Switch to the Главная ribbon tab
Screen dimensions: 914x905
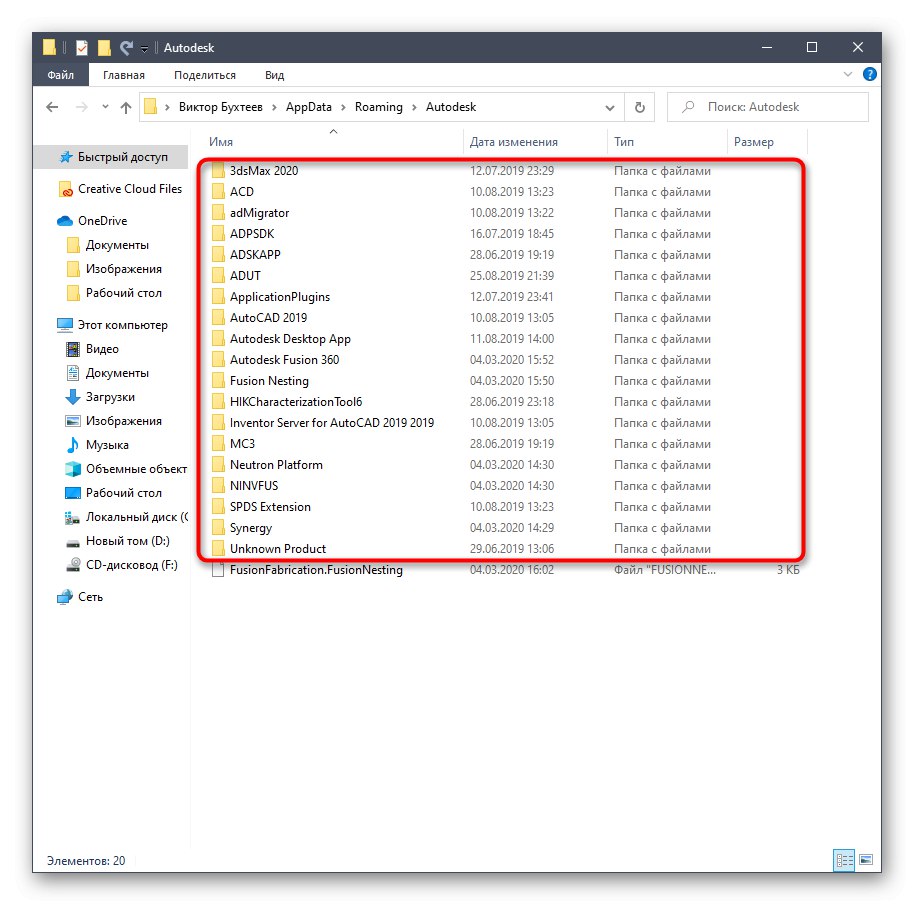pyautogui.click(x=124, y=75)
